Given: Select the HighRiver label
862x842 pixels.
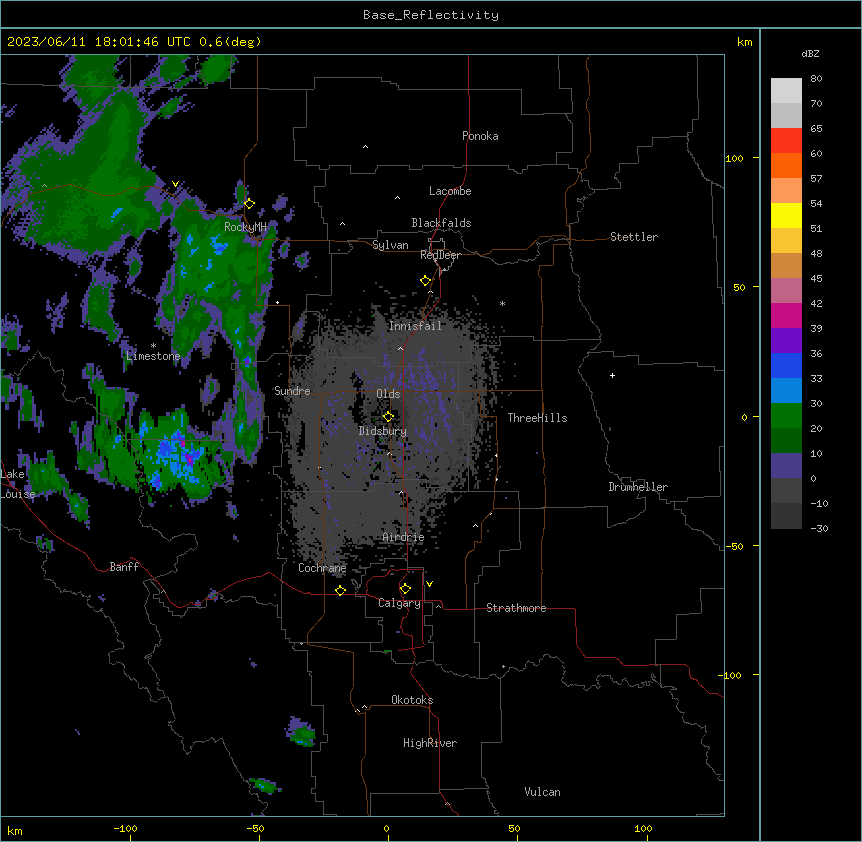Looking at the screenshot, I should [430, 743].
